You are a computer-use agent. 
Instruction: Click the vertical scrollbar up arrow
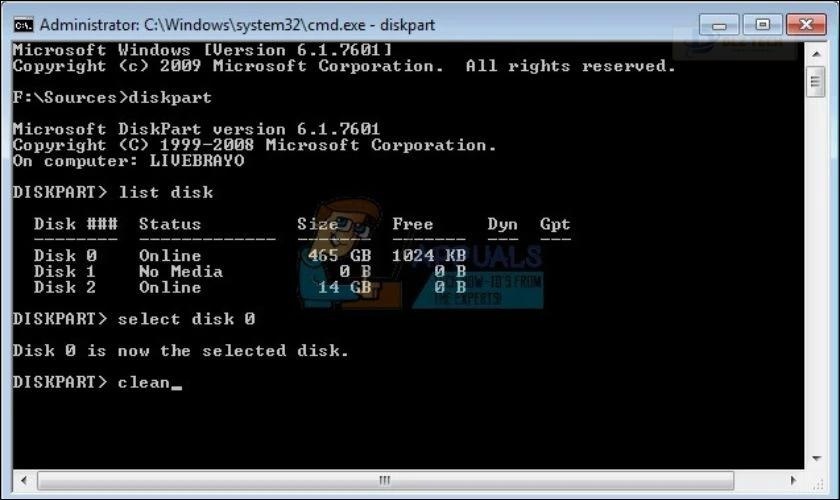click(816, 54)
